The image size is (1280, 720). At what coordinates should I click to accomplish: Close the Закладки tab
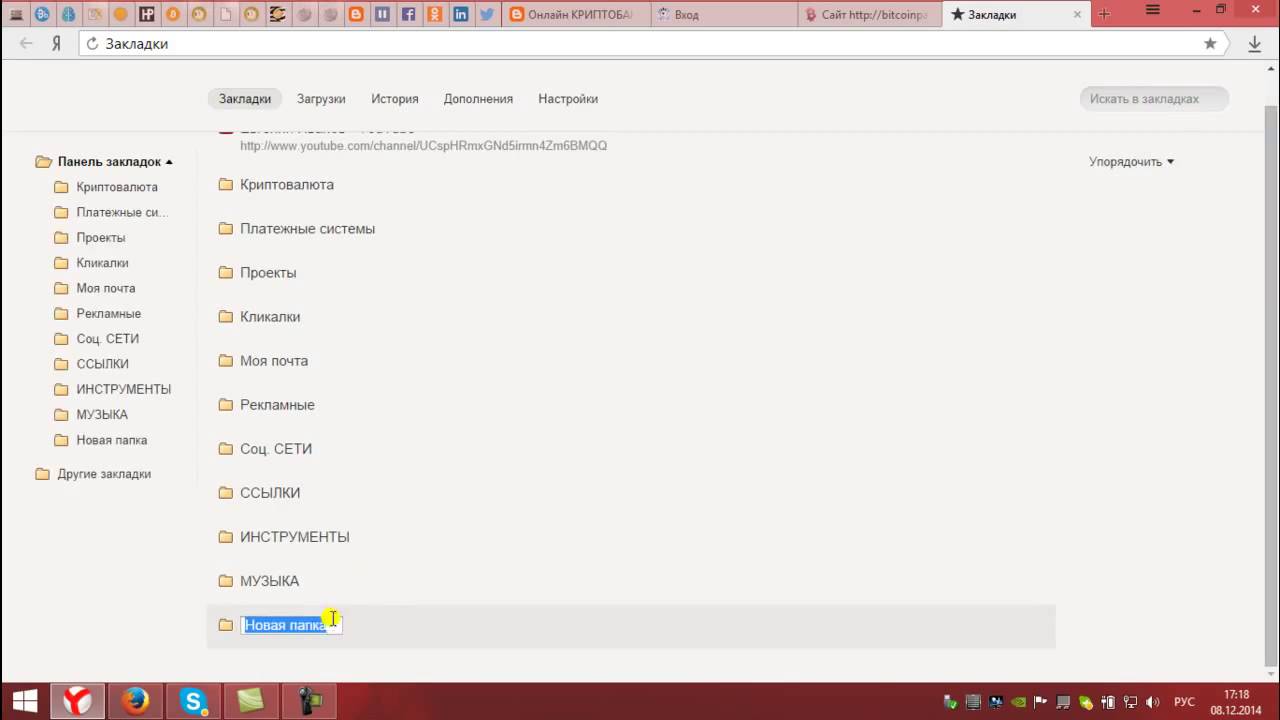1077,15
